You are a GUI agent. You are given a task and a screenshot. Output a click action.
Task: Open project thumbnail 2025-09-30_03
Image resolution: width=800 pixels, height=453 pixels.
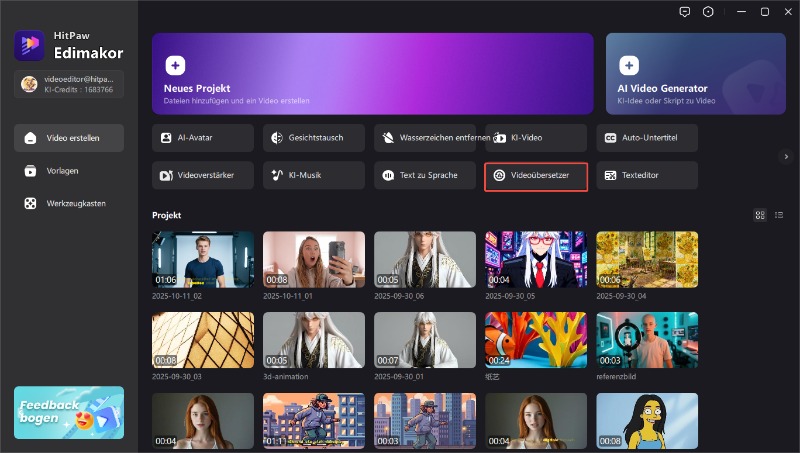tap(203, 340)
